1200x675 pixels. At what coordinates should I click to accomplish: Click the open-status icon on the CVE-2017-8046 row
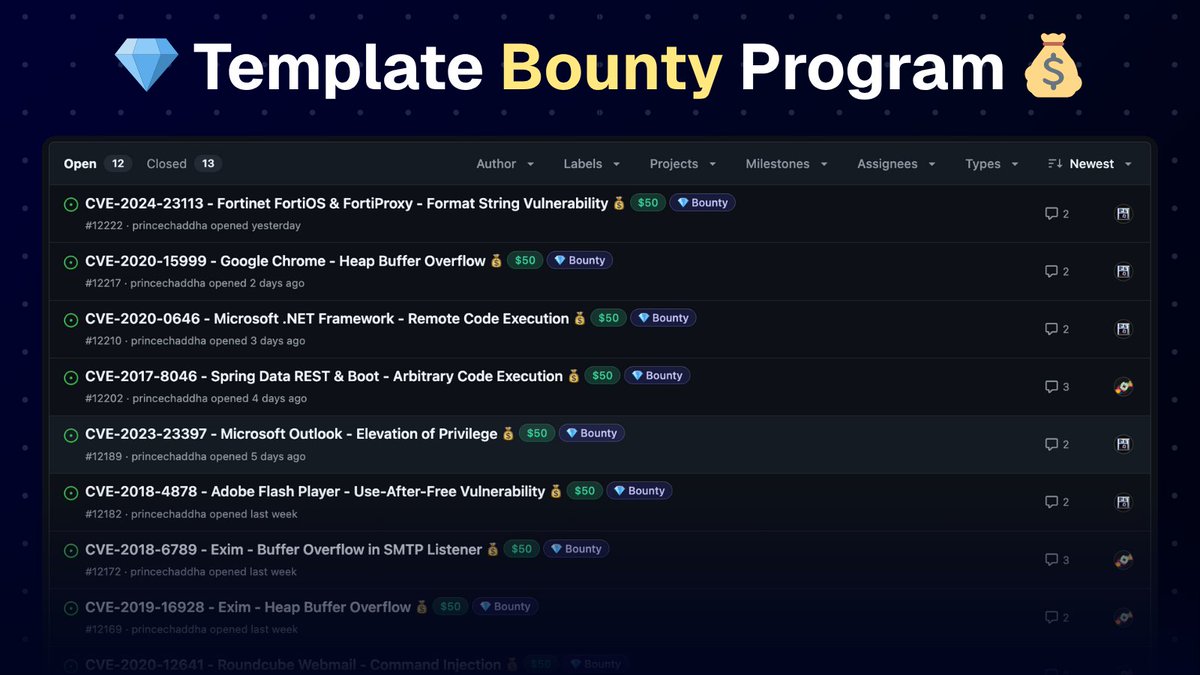tap(71, 378)
